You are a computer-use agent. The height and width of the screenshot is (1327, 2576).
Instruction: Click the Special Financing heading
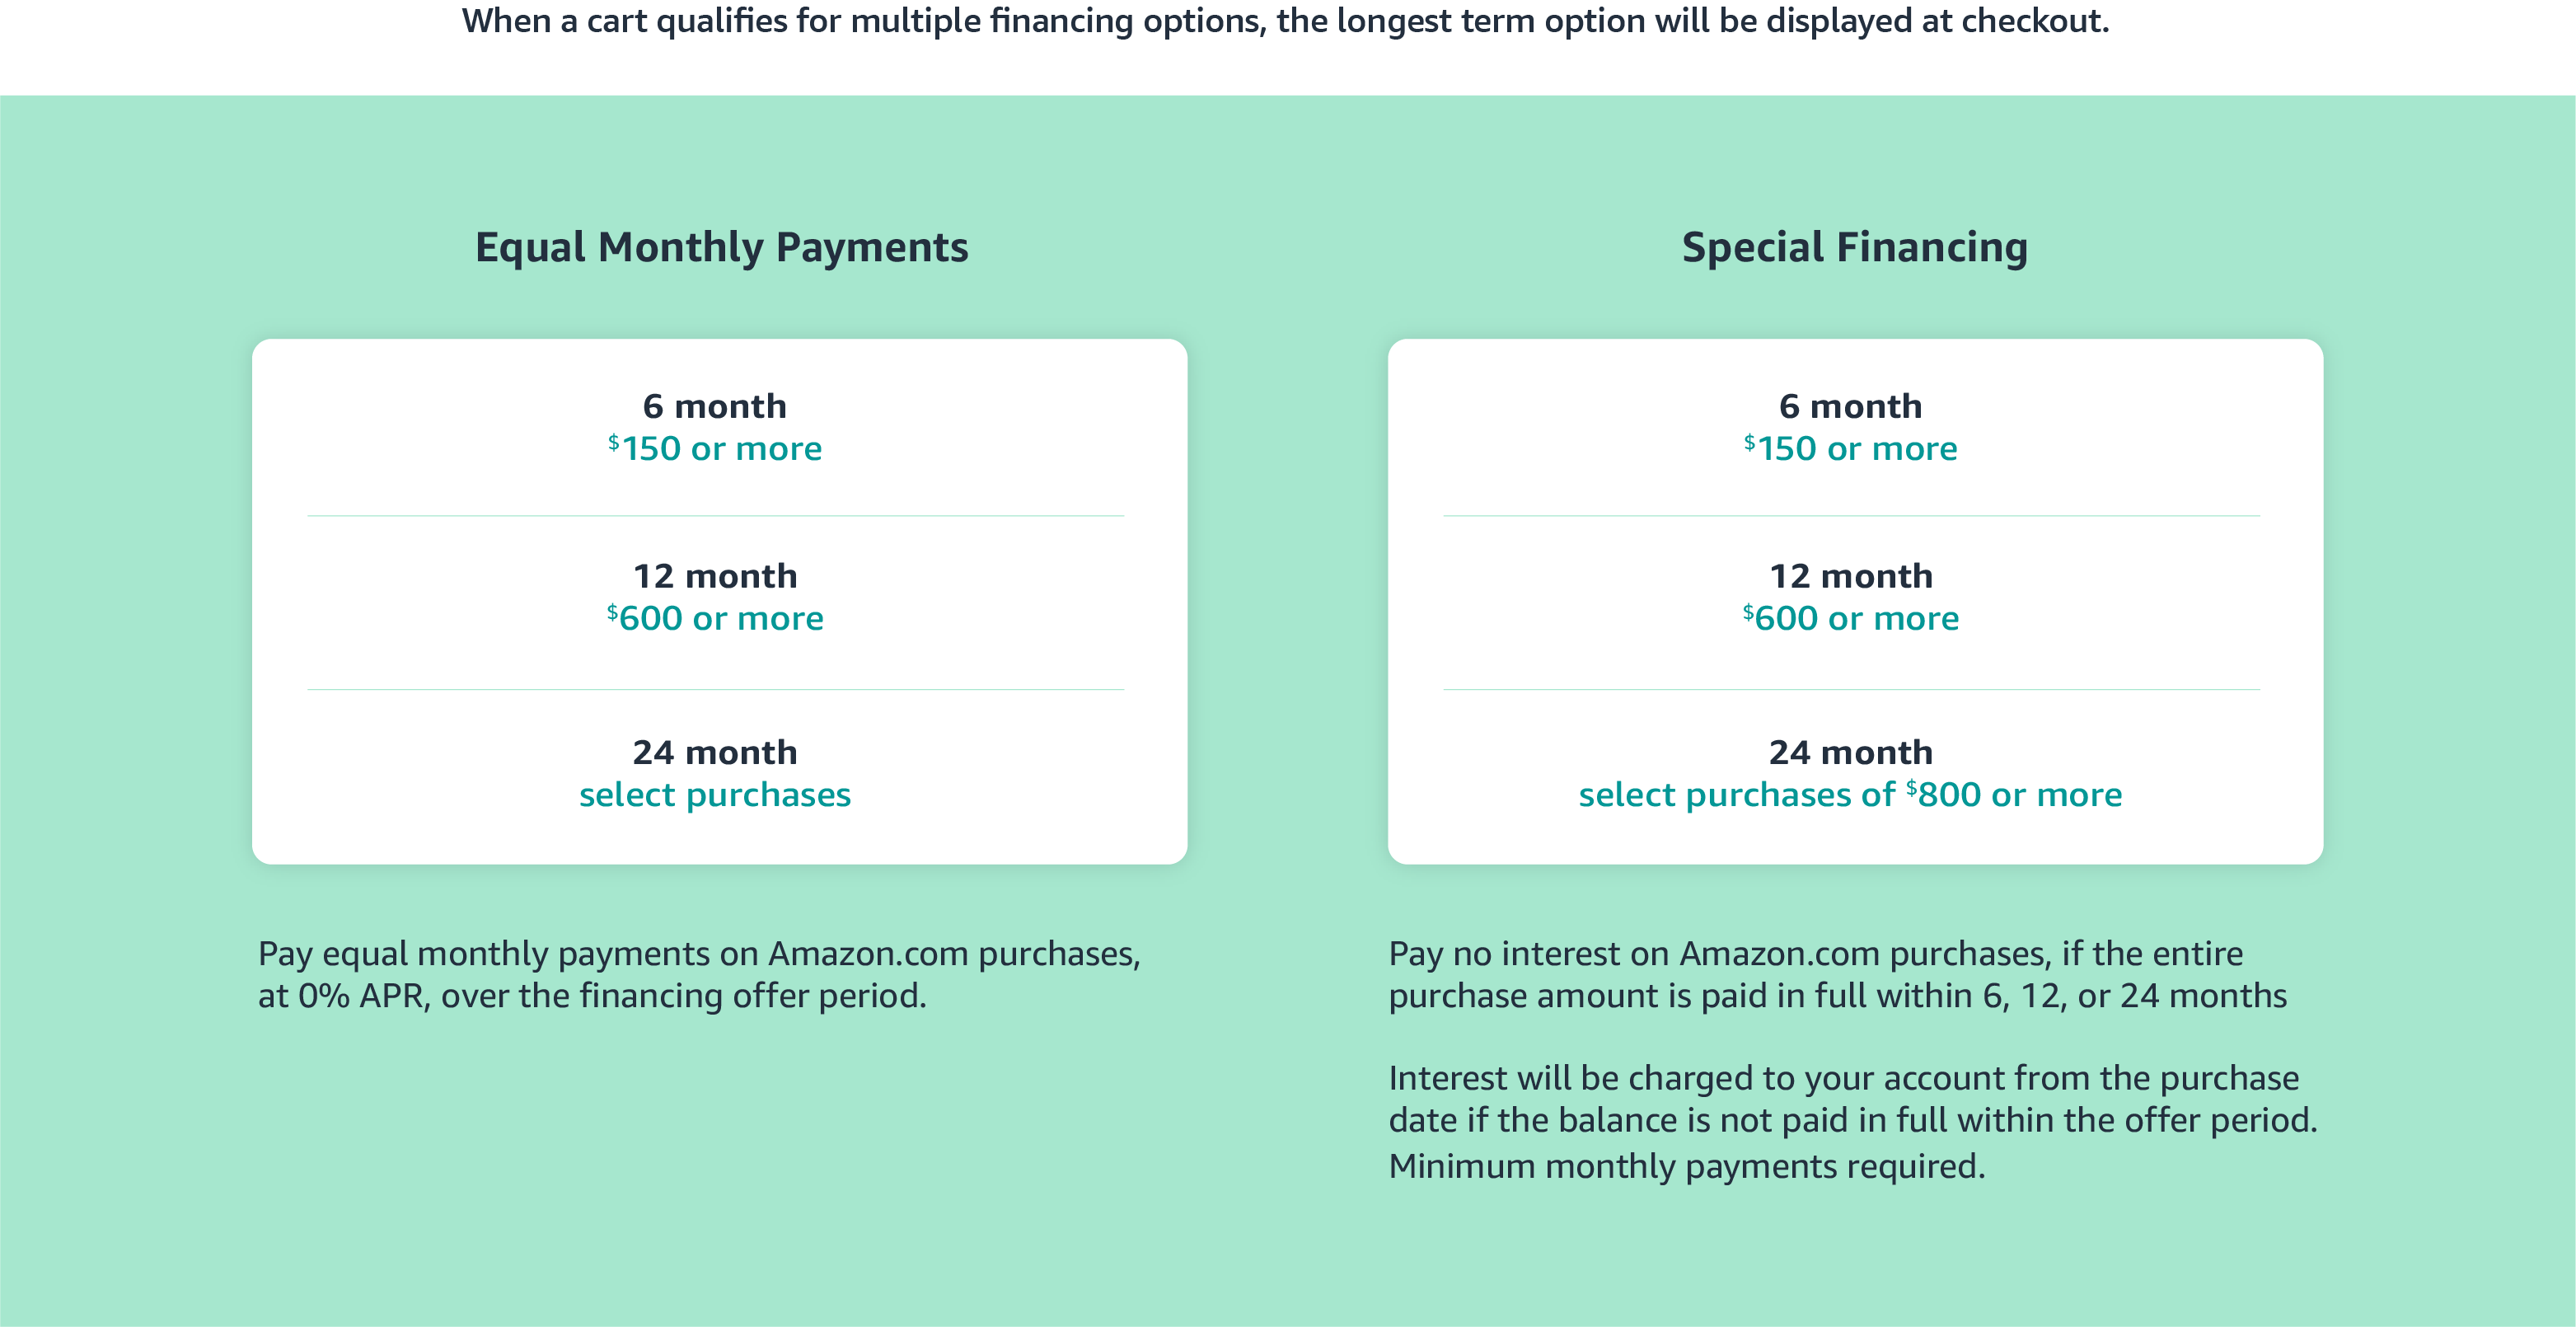1854,247
